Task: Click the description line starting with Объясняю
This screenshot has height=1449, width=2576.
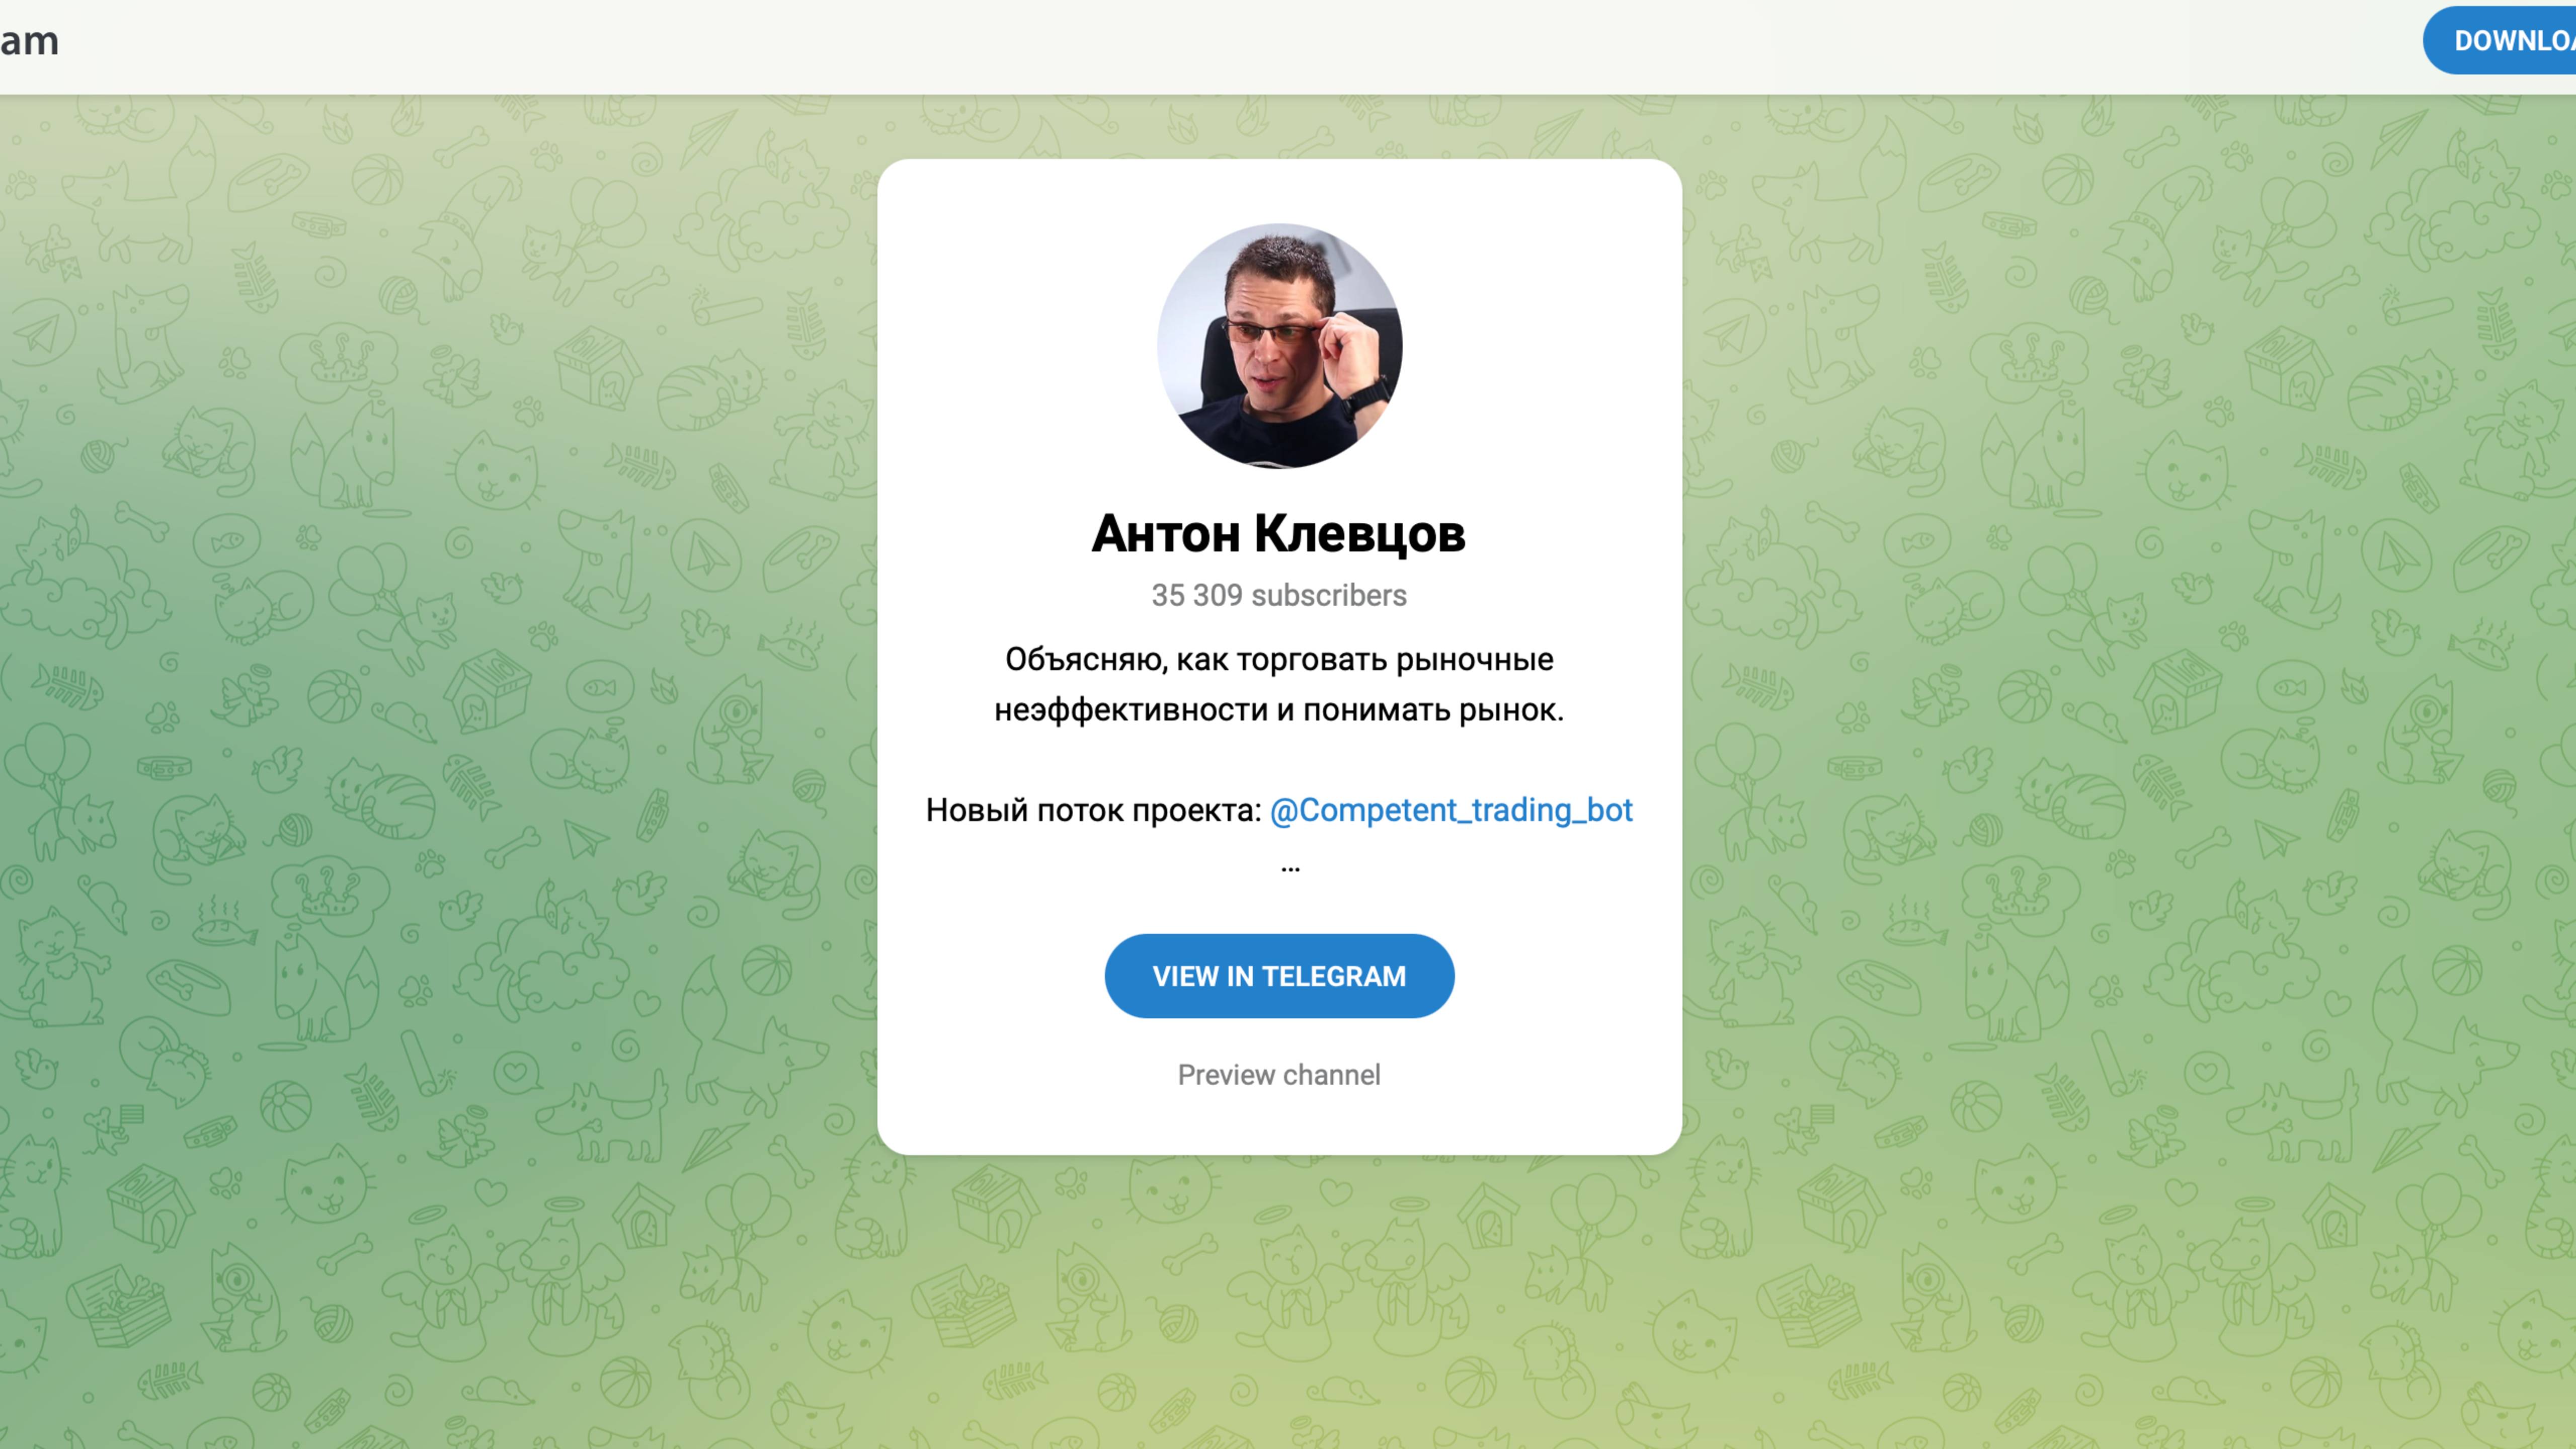Action: pos(1279,660)
